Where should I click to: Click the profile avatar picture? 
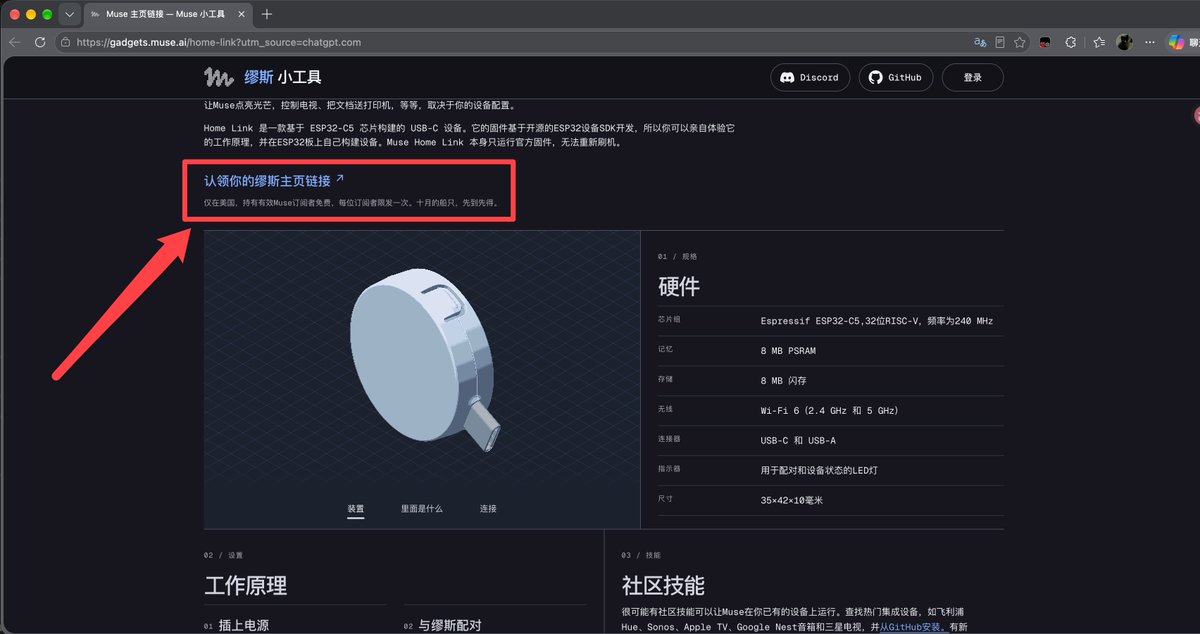point(1124,42)
